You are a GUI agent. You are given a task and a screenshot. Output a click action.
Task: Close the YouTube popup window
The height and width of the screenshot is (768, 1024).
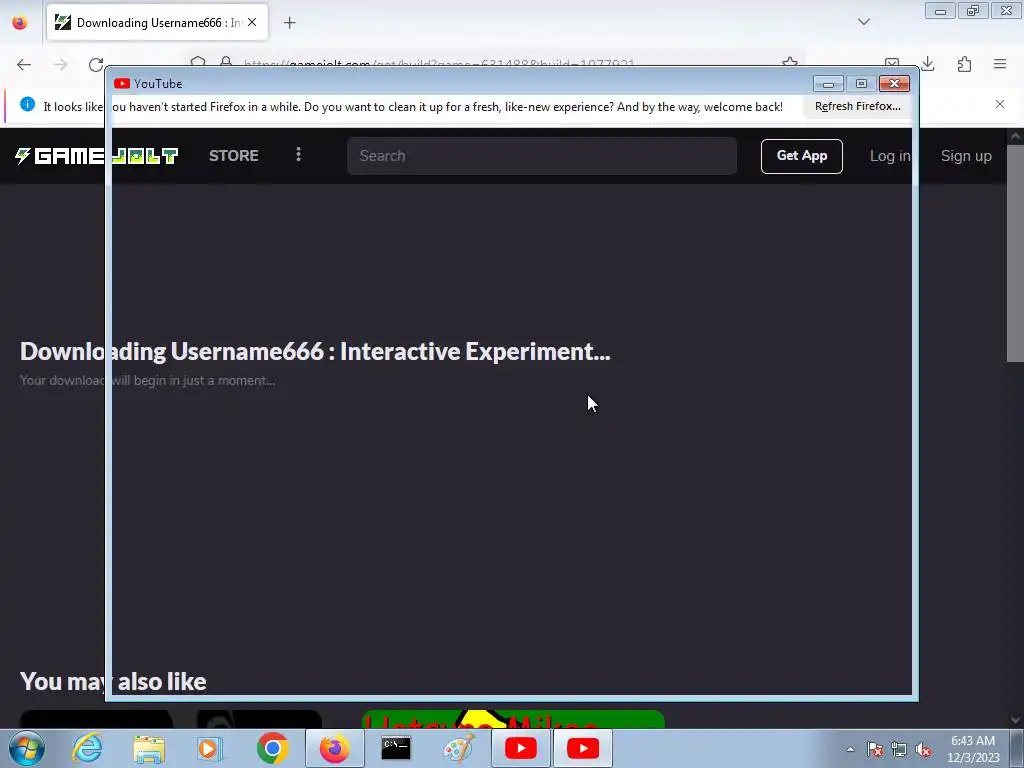click(x=894, y=84)
